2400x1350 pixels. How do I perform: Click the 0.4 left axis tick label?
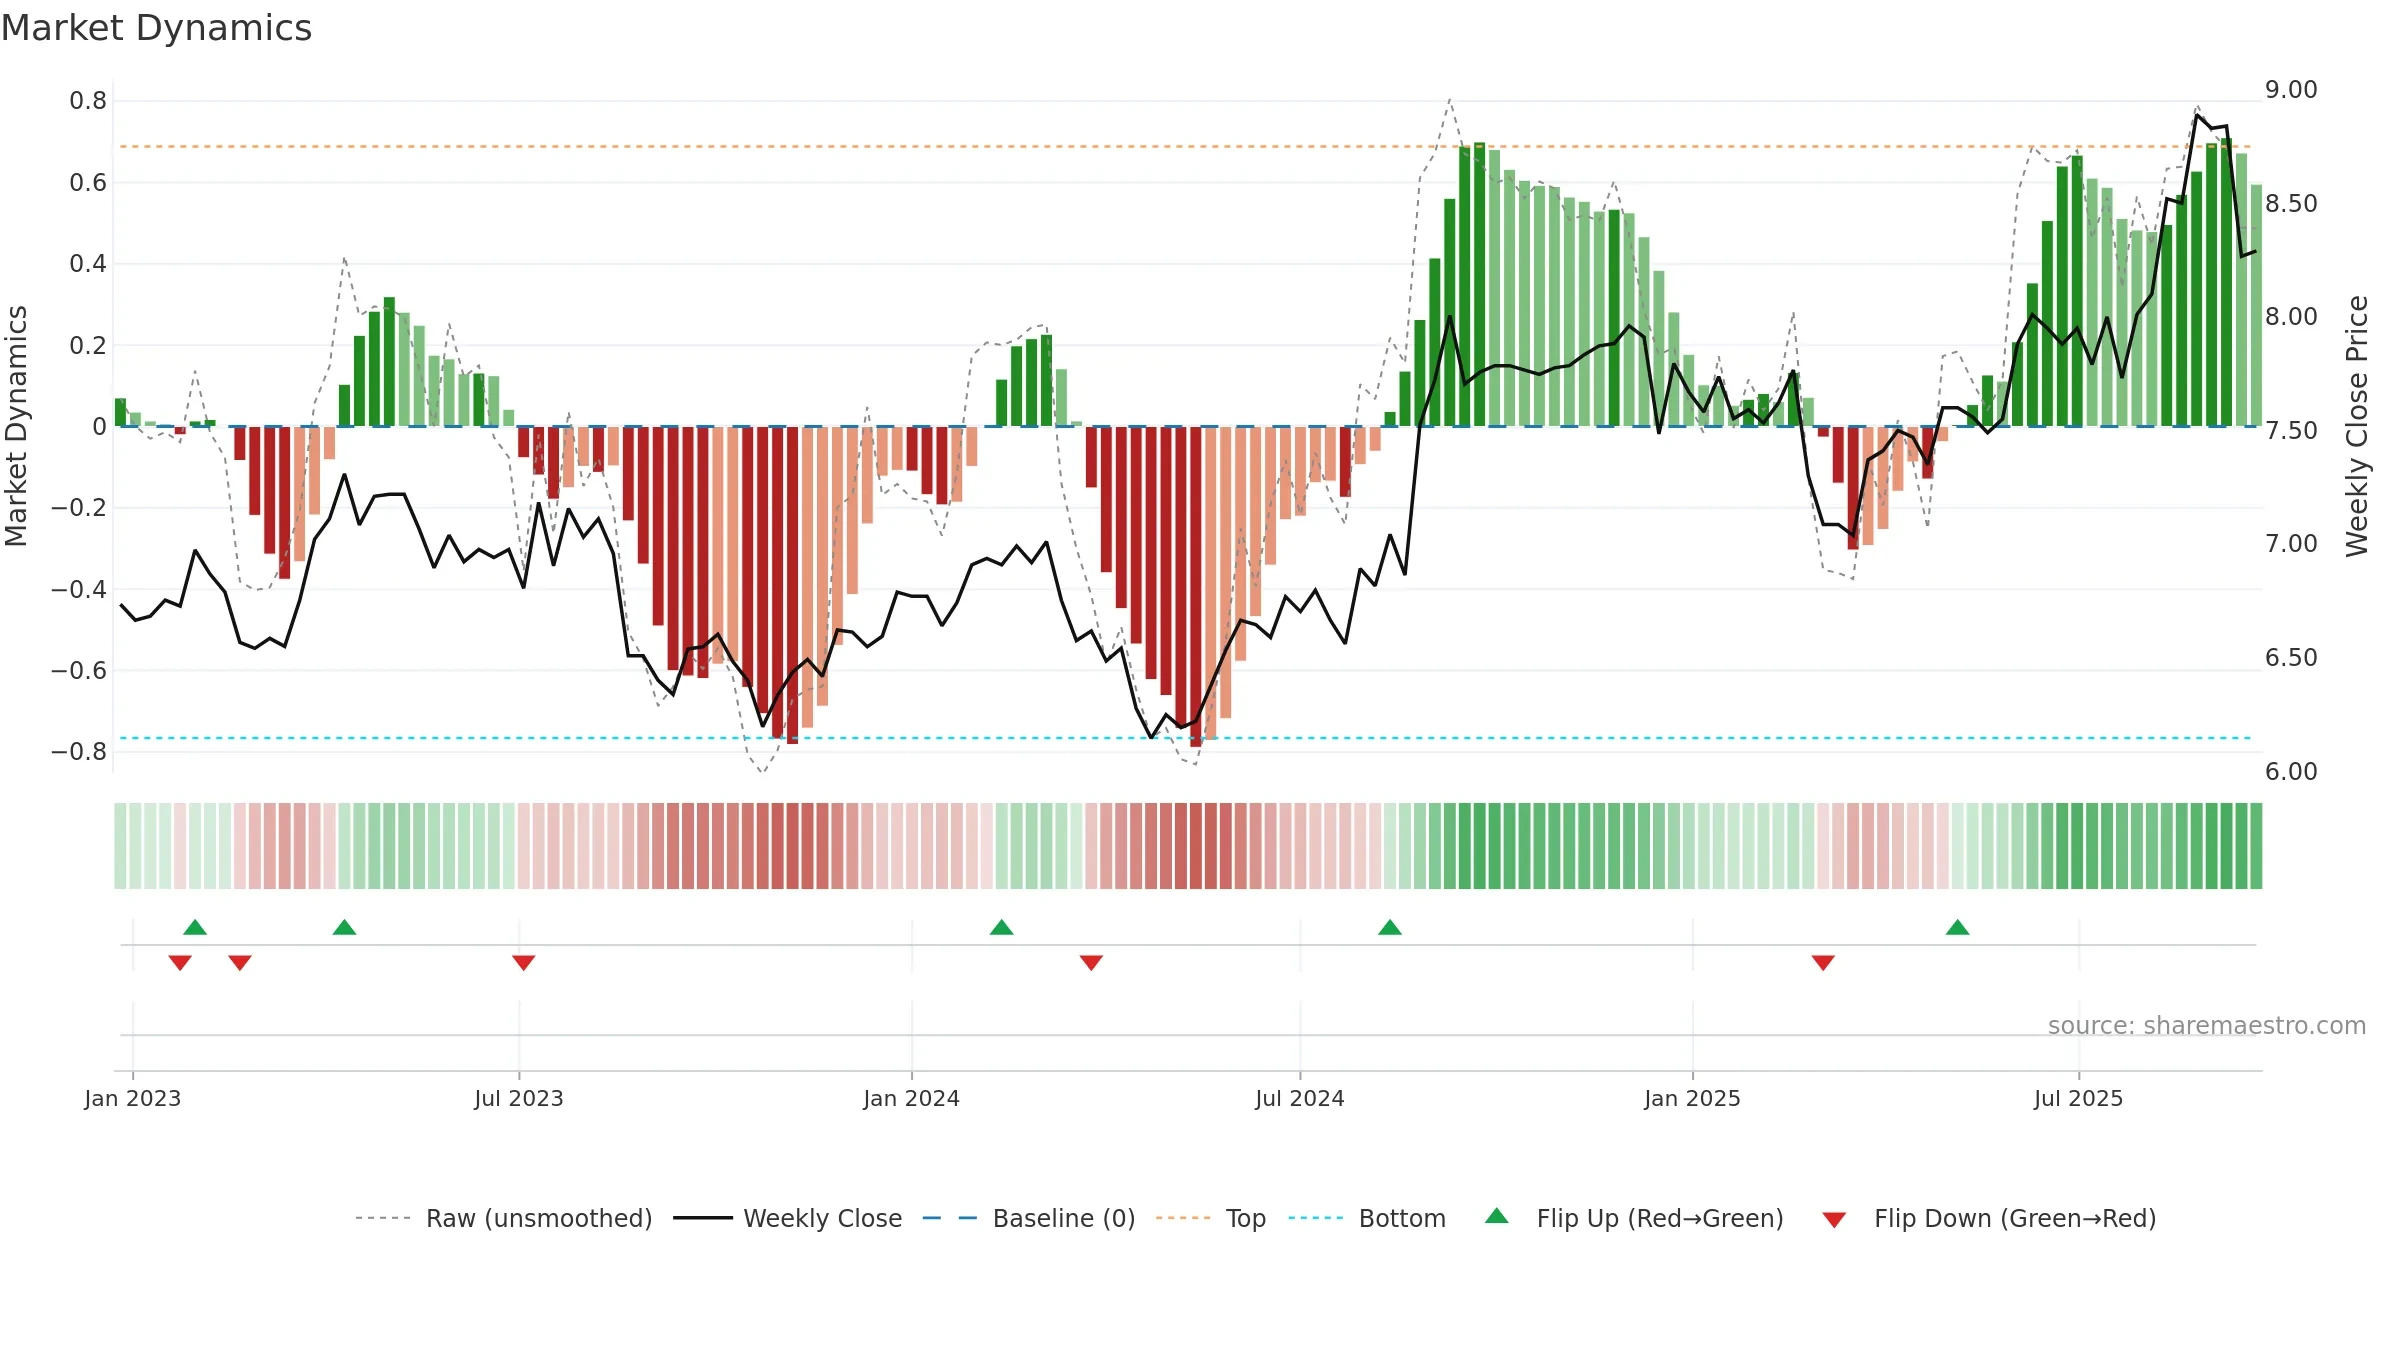(x=88, y=264)
